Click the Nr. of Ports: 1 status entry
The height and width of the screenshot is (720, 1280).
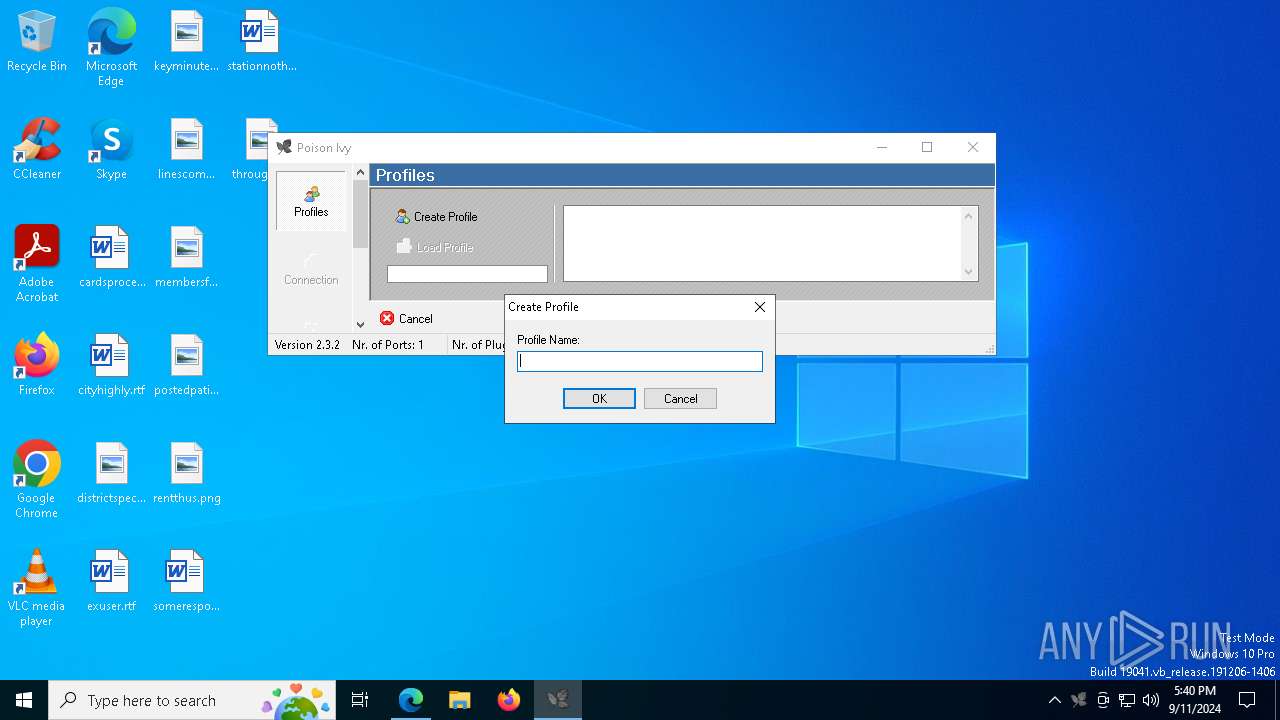tap(388, 345)
